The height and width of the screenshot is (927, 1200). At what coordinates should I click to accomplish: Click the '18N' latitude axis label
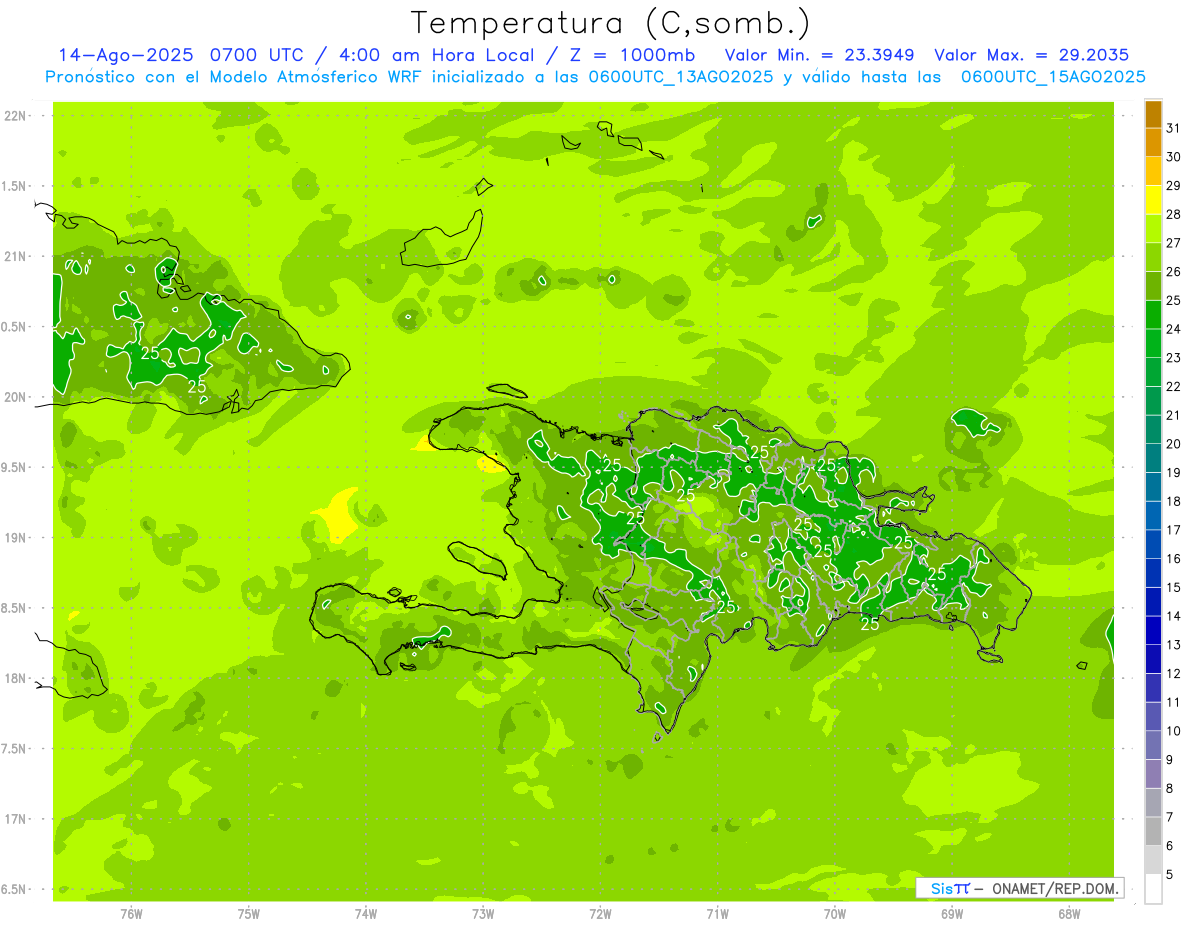coord(15,679)
